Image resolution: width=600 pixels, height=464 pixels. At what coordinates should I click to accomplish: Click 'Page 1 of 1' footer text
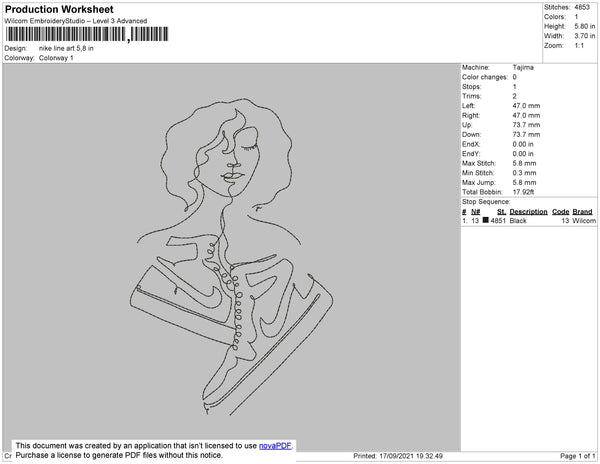577,456
